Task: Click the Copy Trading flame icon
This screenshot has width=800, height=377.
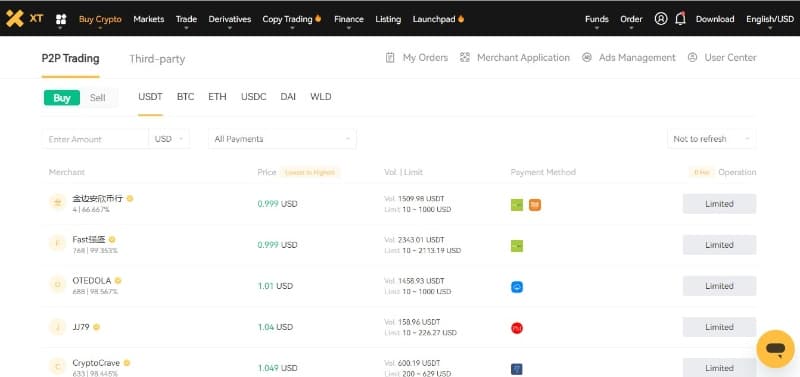Action: point(318,18)
